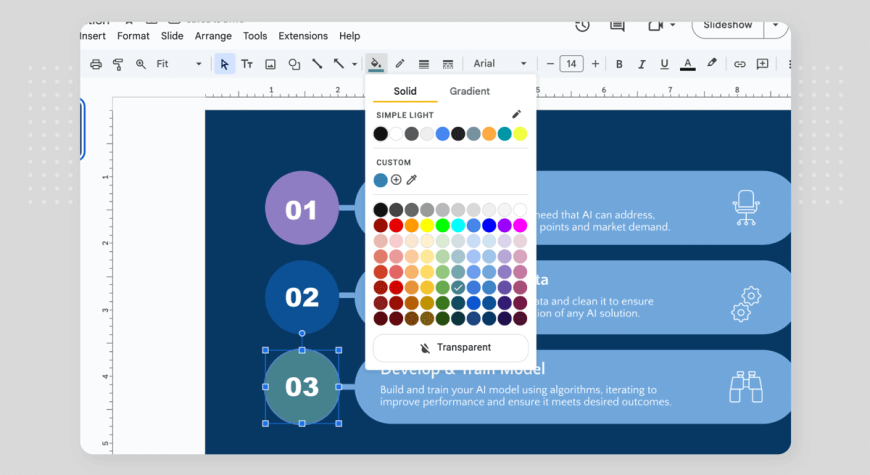Select the bright green palette color
The width and height of the screenshot is (870, 475).
coord(442,225)
